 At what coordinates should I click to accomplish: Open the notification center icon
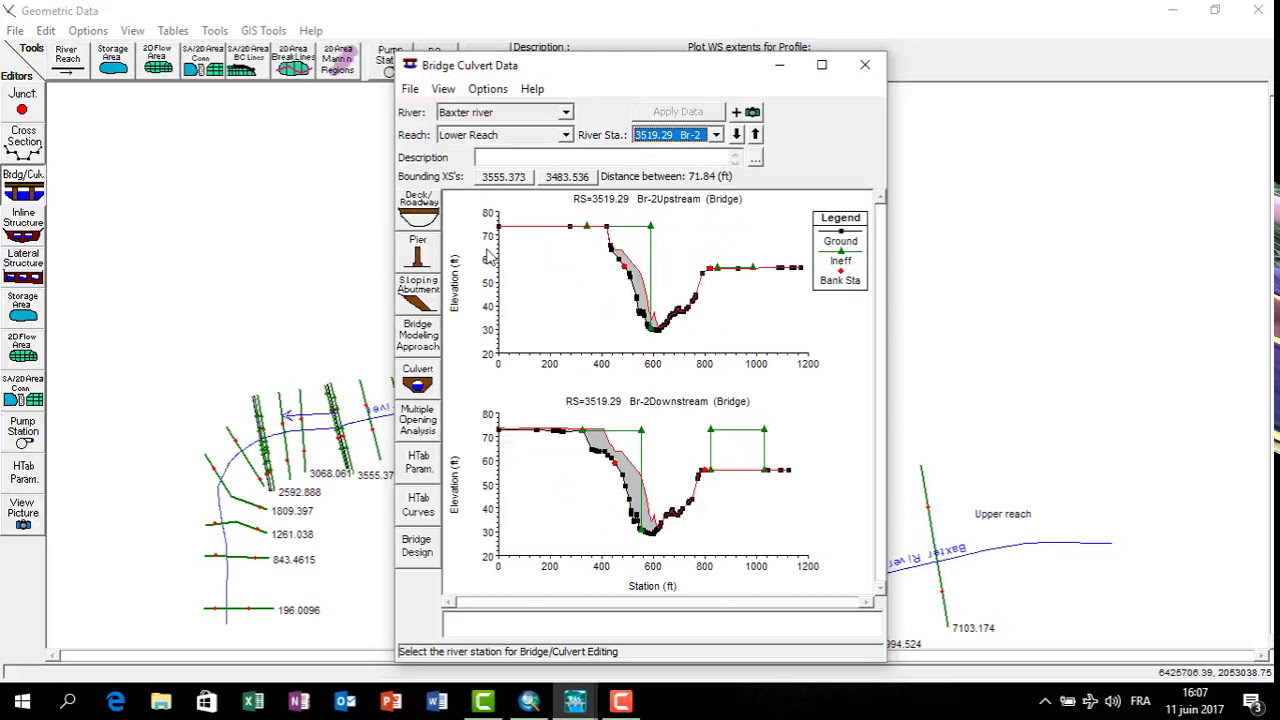click(1252, 701)
